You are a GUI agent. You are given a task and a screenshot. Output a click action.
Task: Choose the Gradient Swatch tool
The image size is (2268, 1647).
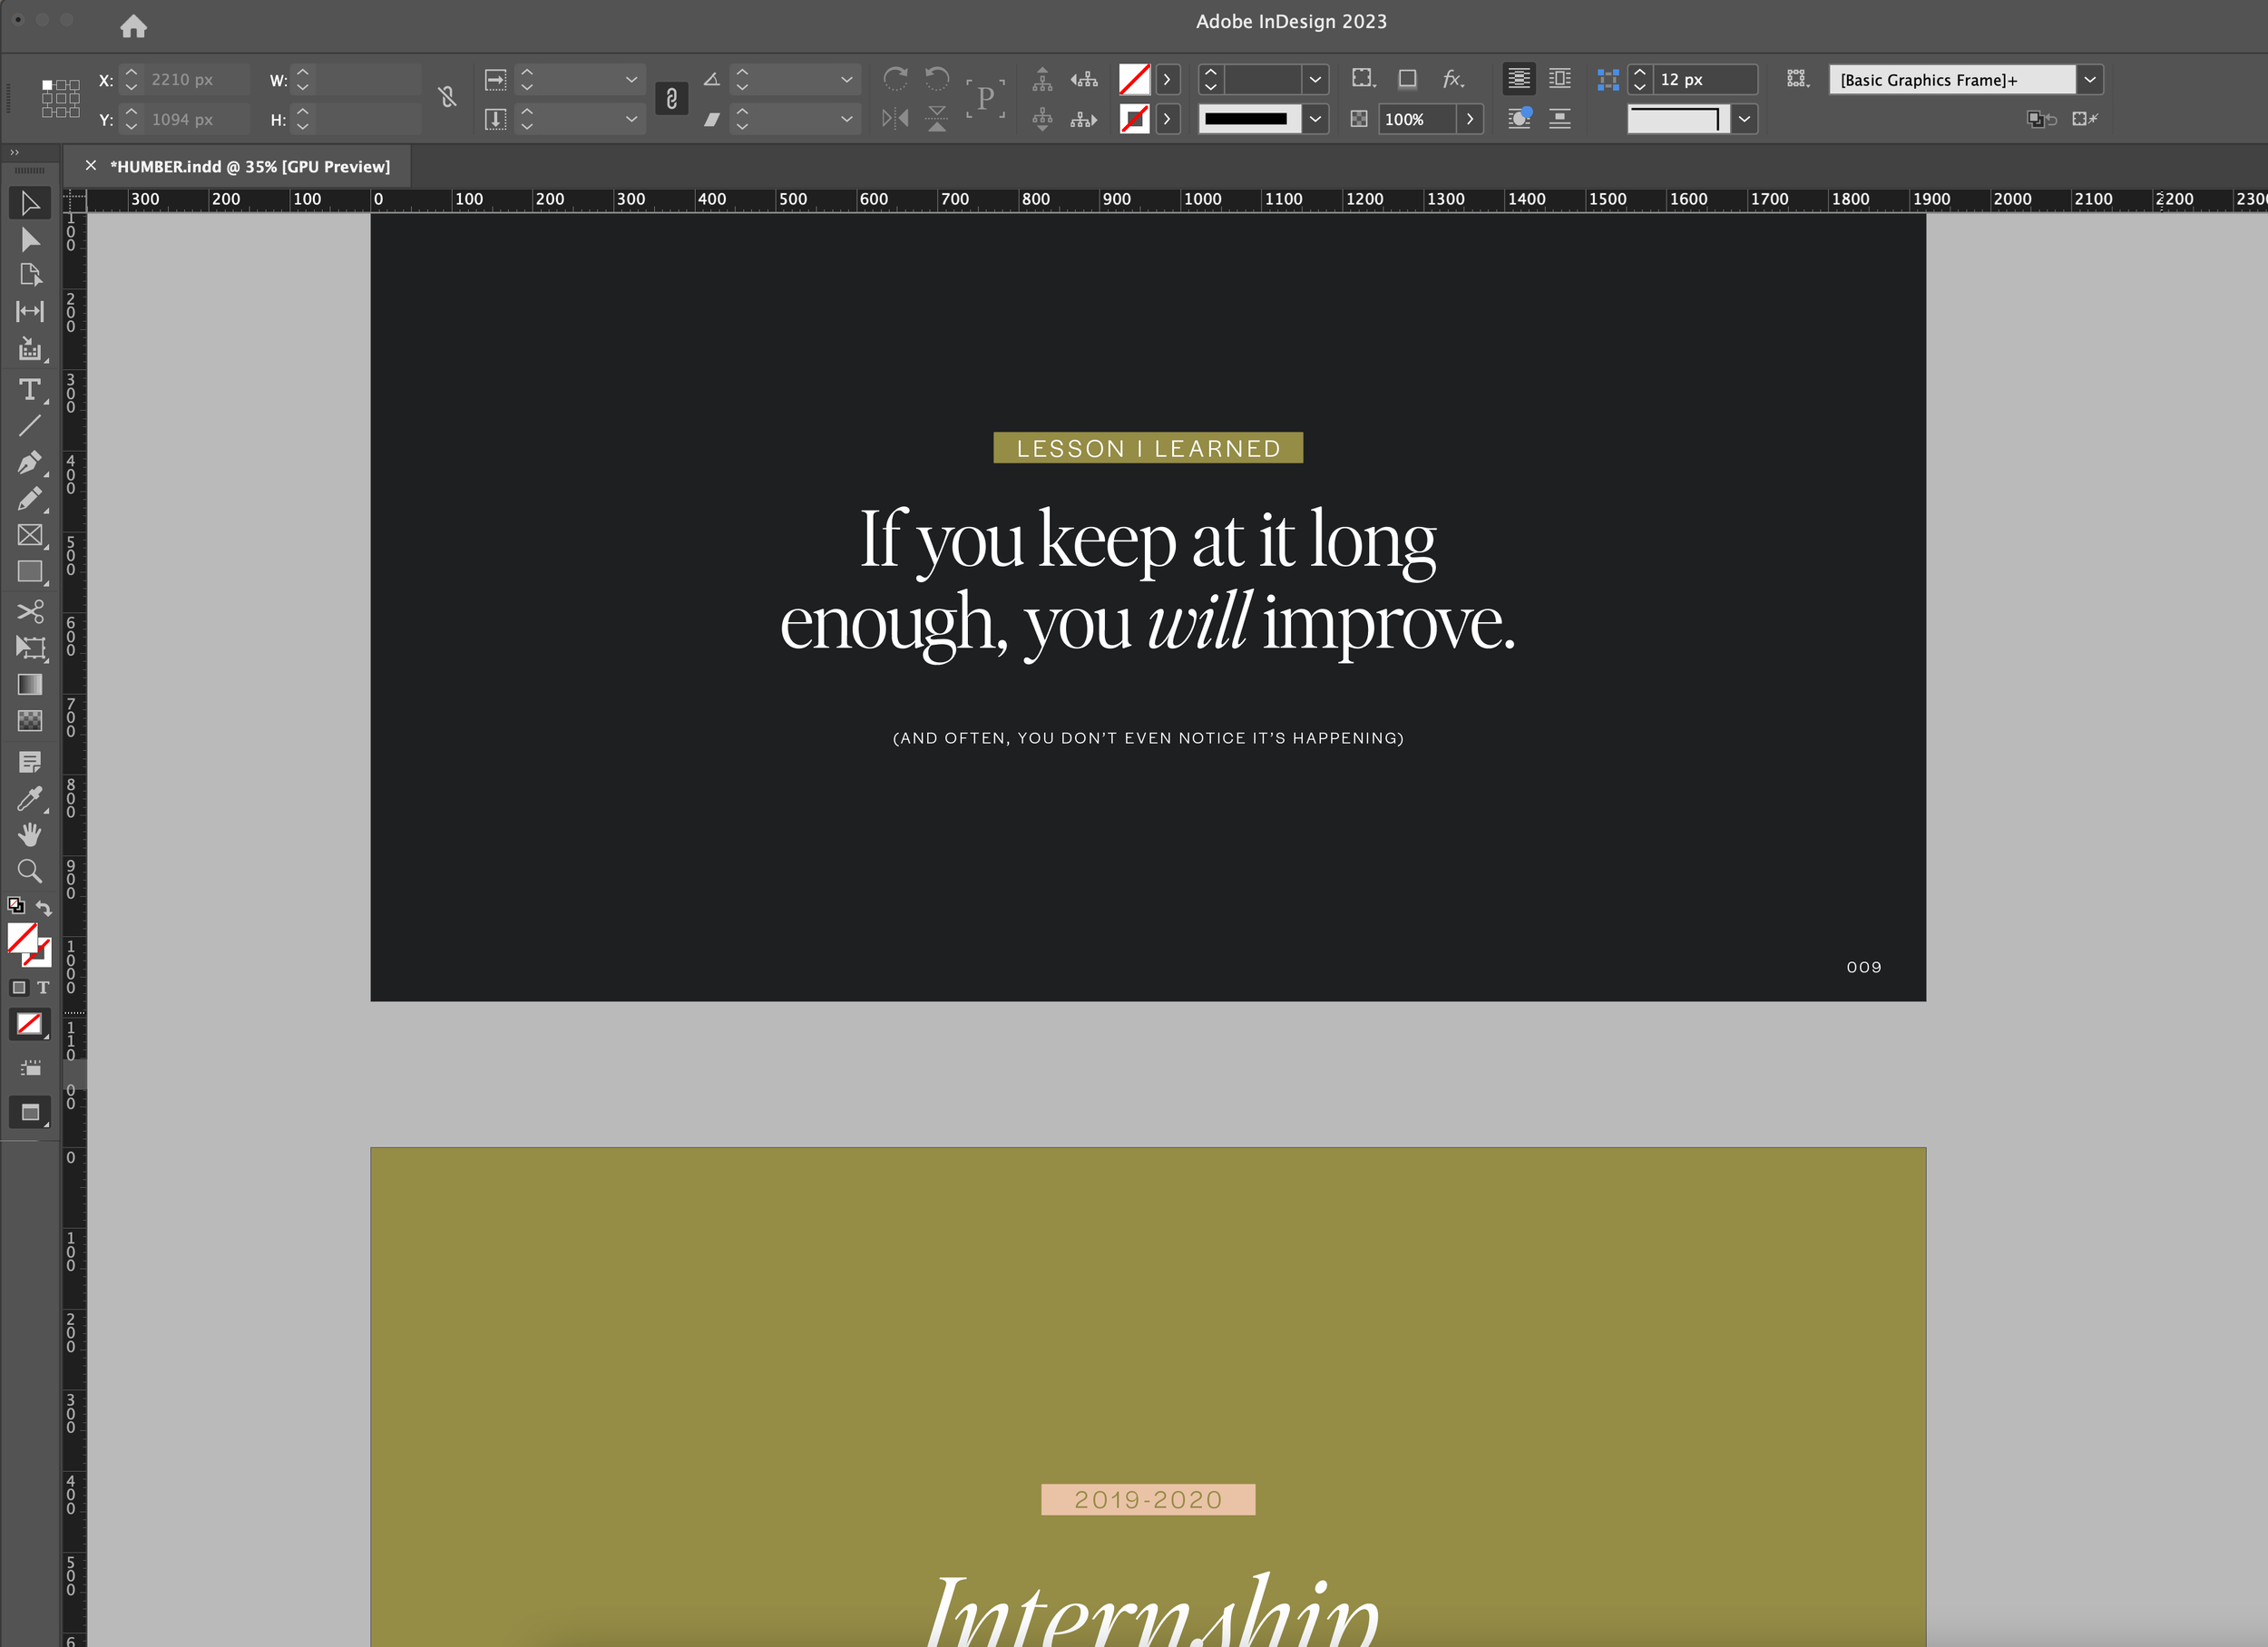pyautogui.click(x=29, y=684)
